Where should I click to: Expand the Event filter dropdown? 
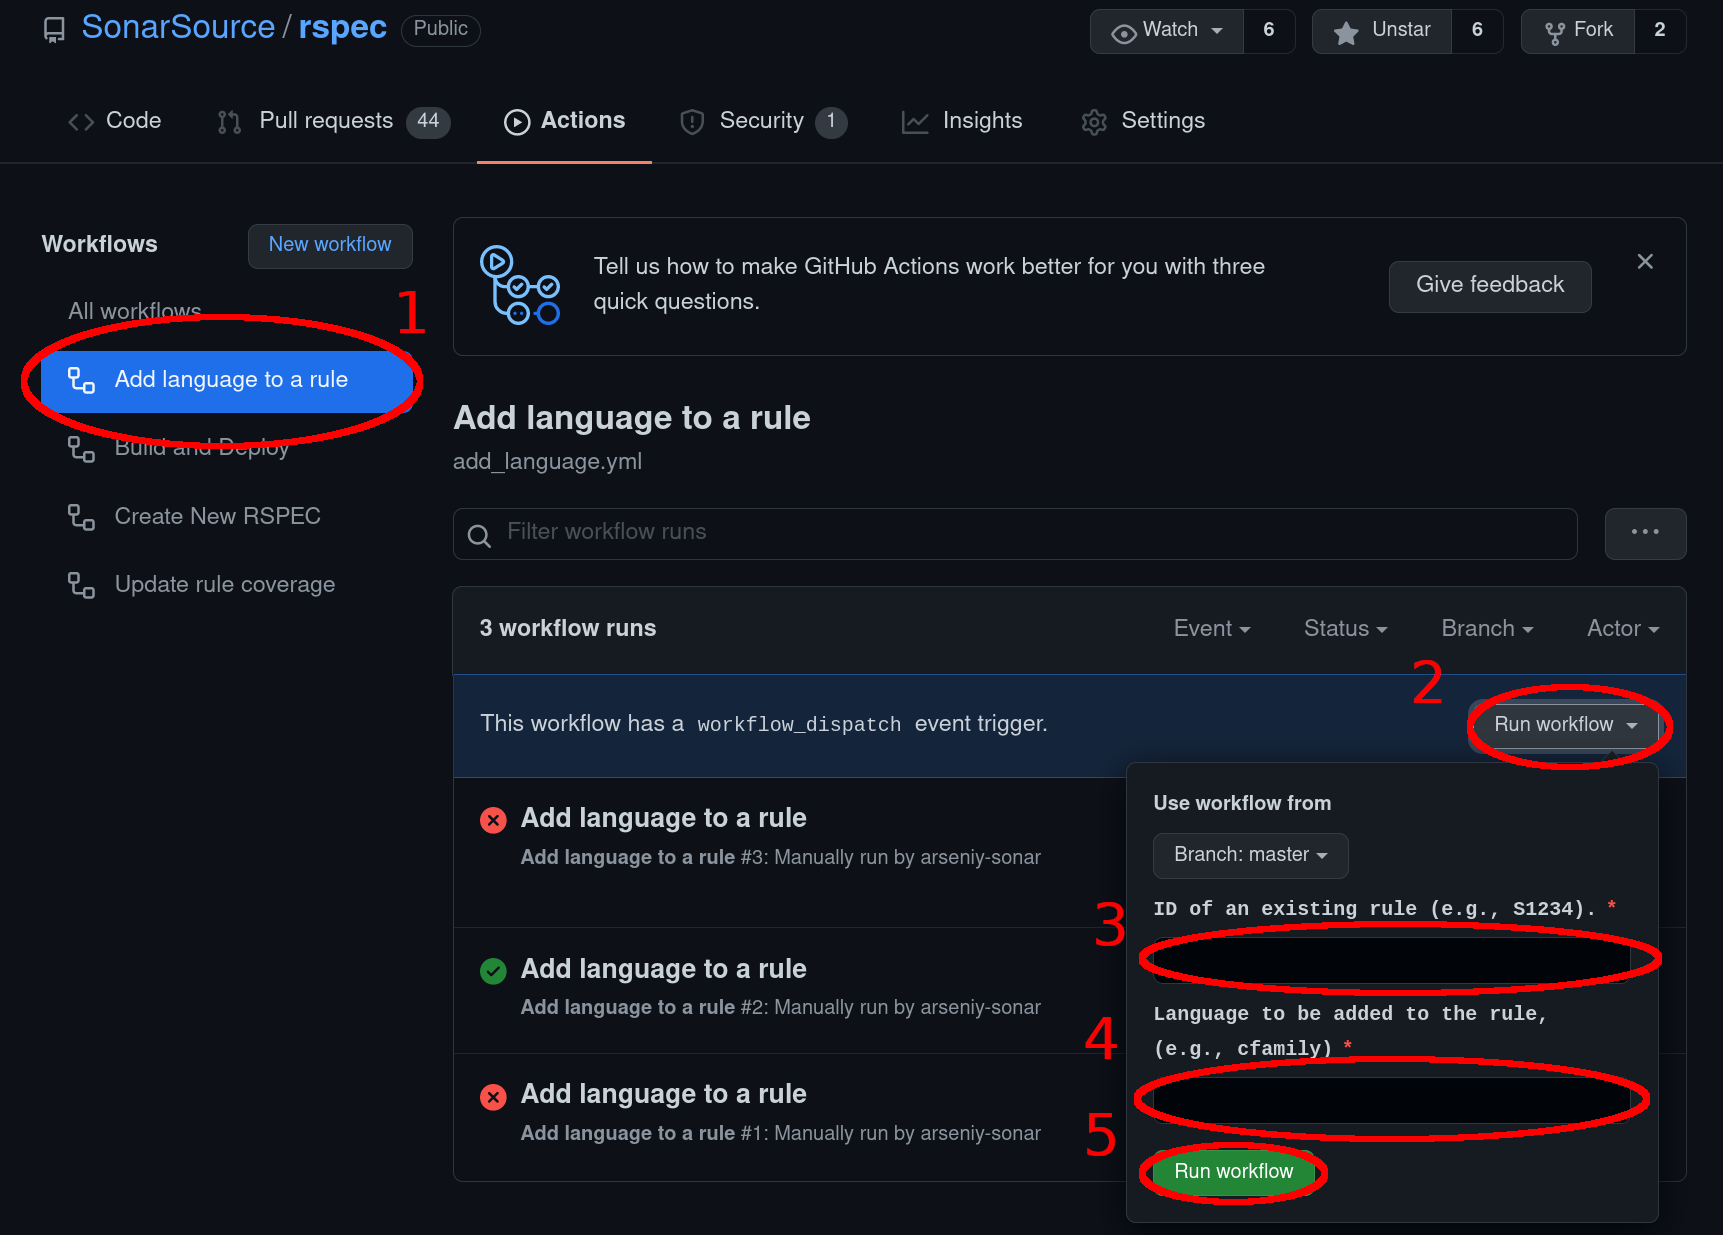pyautogui.click(x=1212, y=628)
